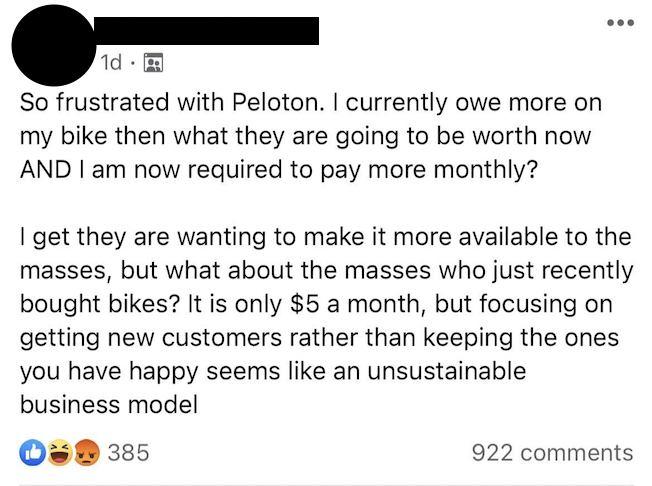This screenshot has height=486, width=652.
Task: Click the Angry reaction emoji icon
Action: [86, 452]
